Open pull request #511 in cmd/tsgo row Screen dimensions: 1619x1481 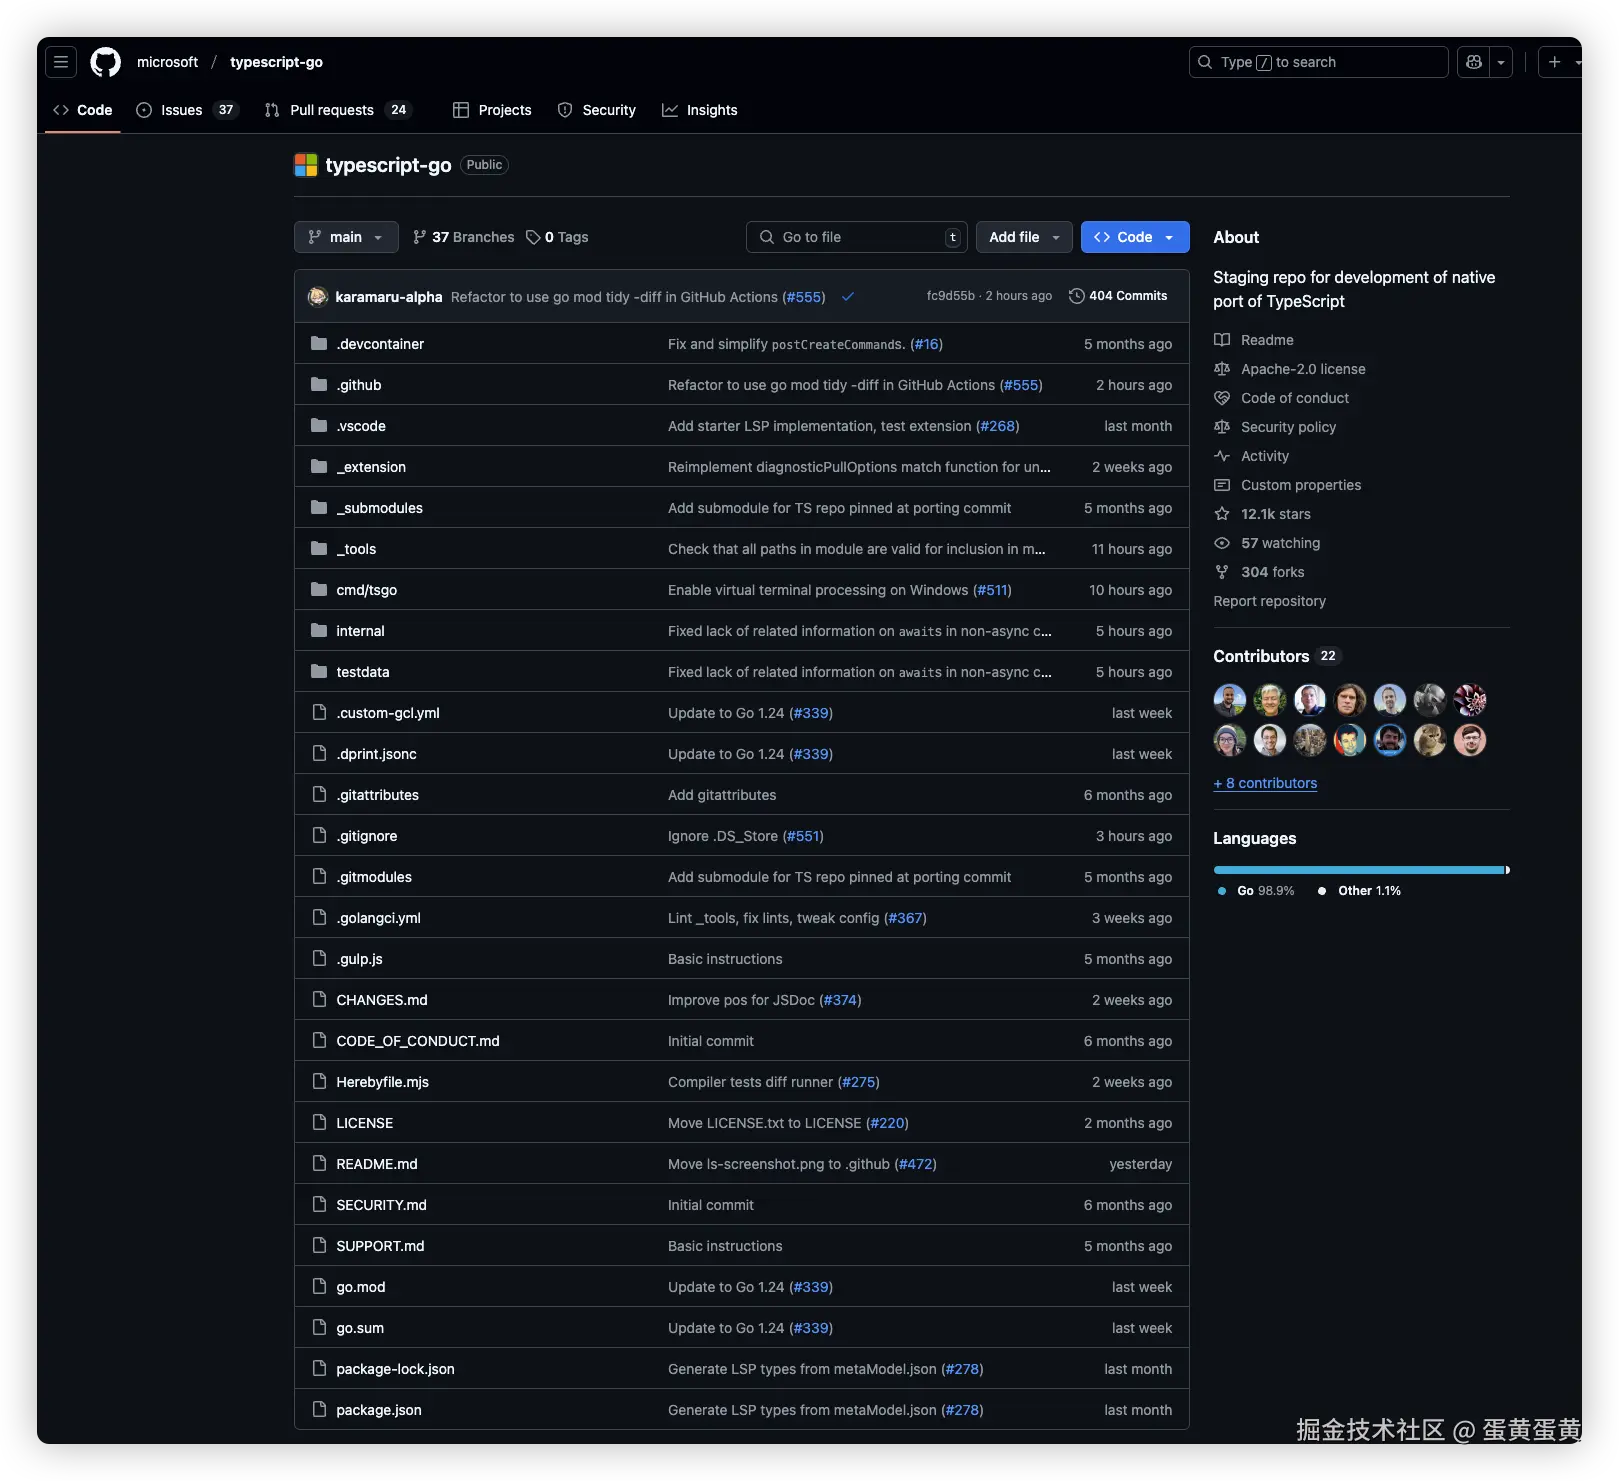coord(992,590)
